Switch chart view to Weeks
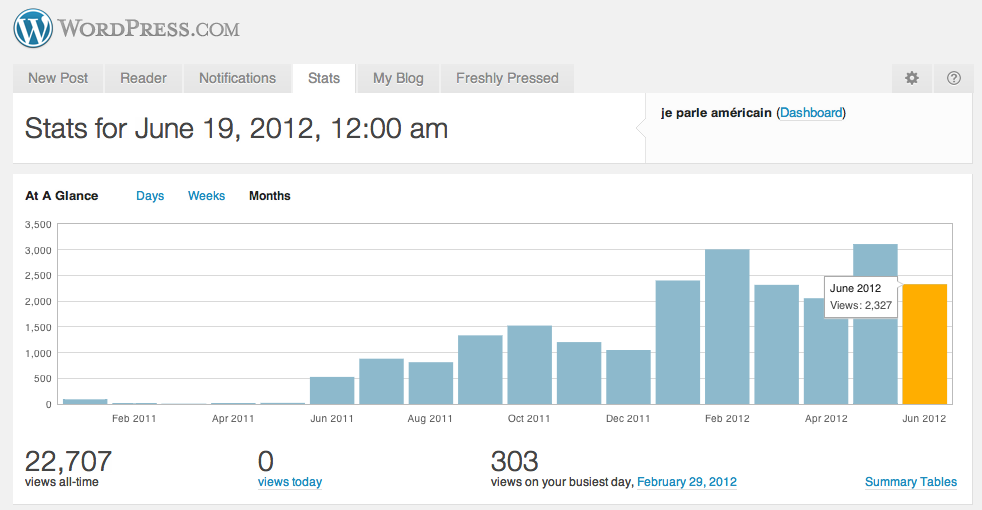 point(207,196)
